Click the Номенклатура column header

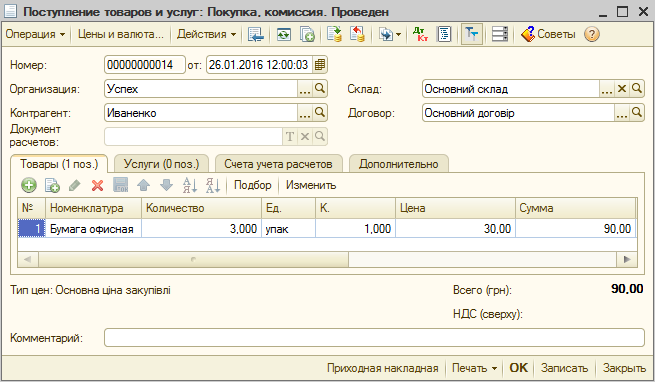[93, 208]
